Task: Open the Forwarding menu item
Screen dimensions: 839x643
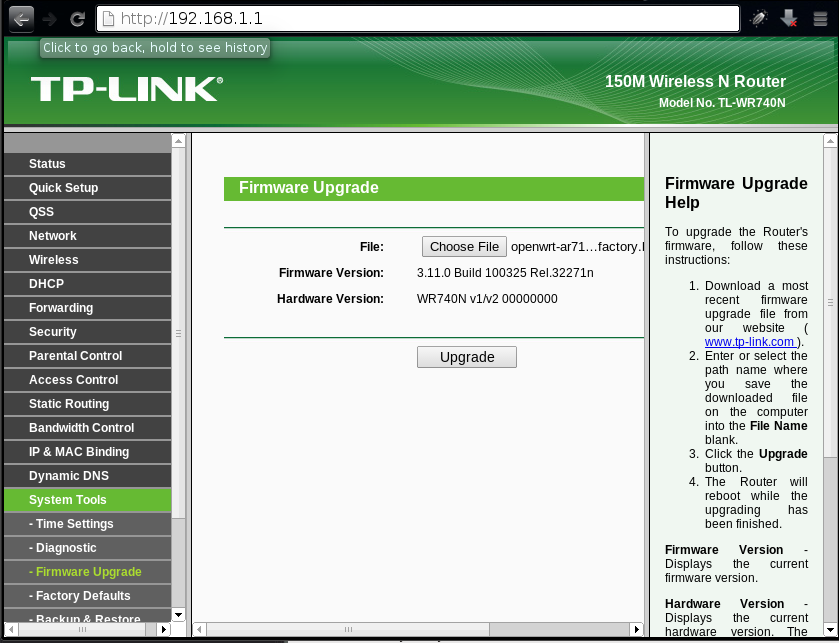Action: (87, 308)
